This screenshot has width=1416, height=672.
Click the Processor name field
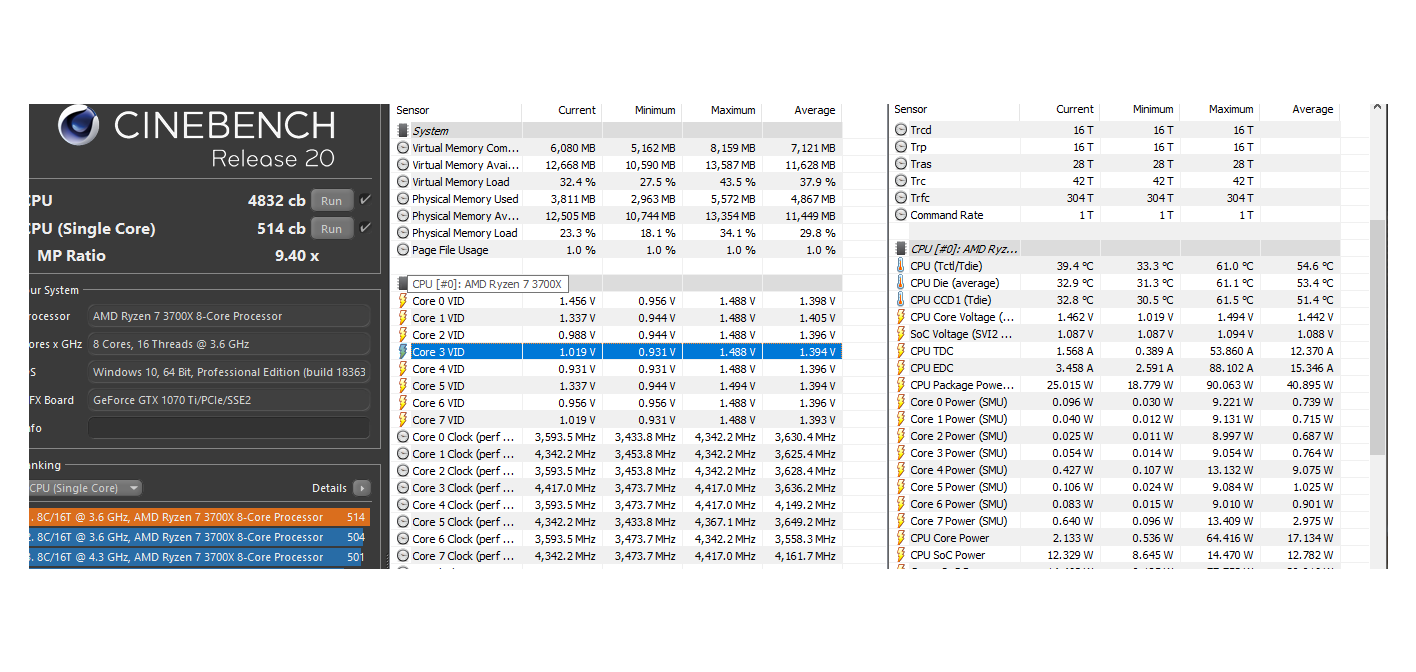point(229,316)
